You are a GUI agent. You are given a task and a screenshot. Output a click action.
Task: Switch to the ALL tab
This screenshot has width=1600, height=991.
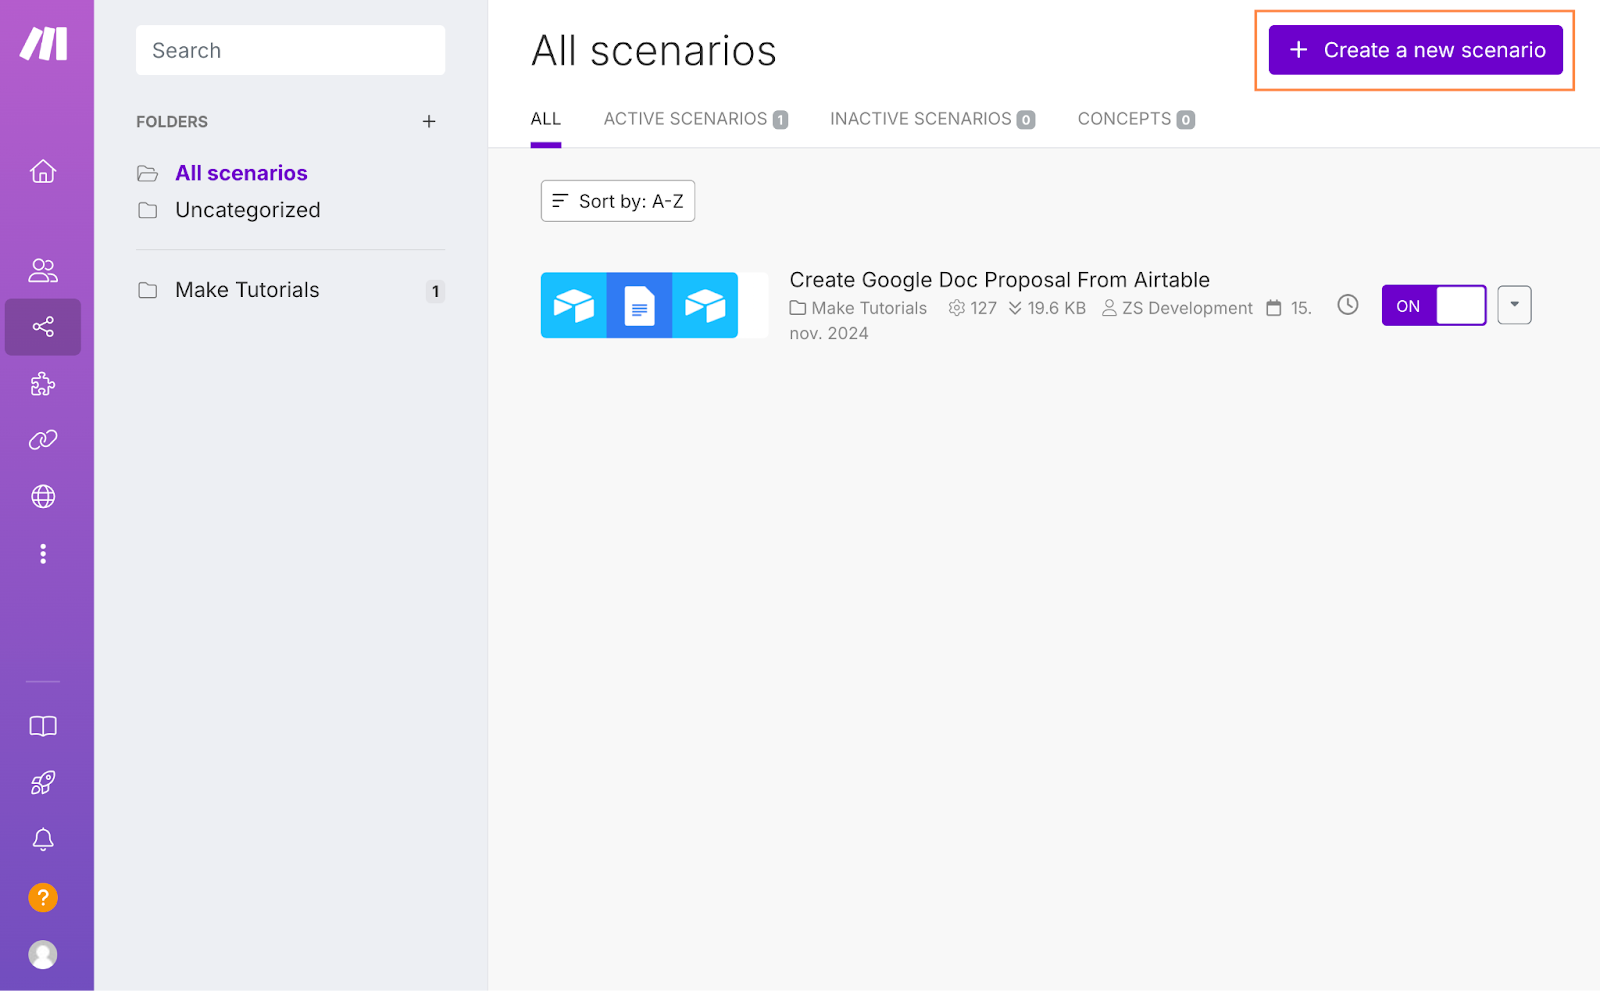(546, 119)
